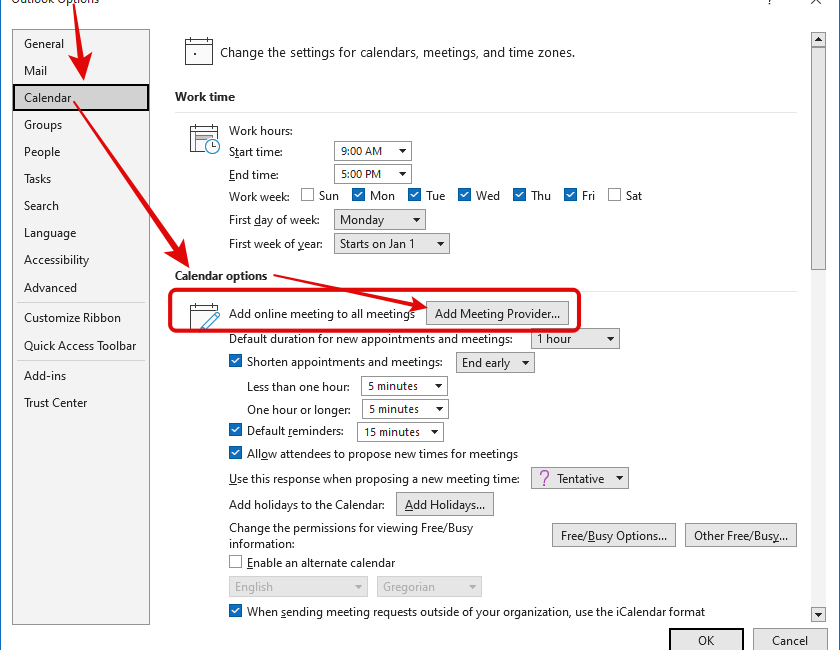
Task: Click the calendar header icon beside settings description
Action: 199,51
